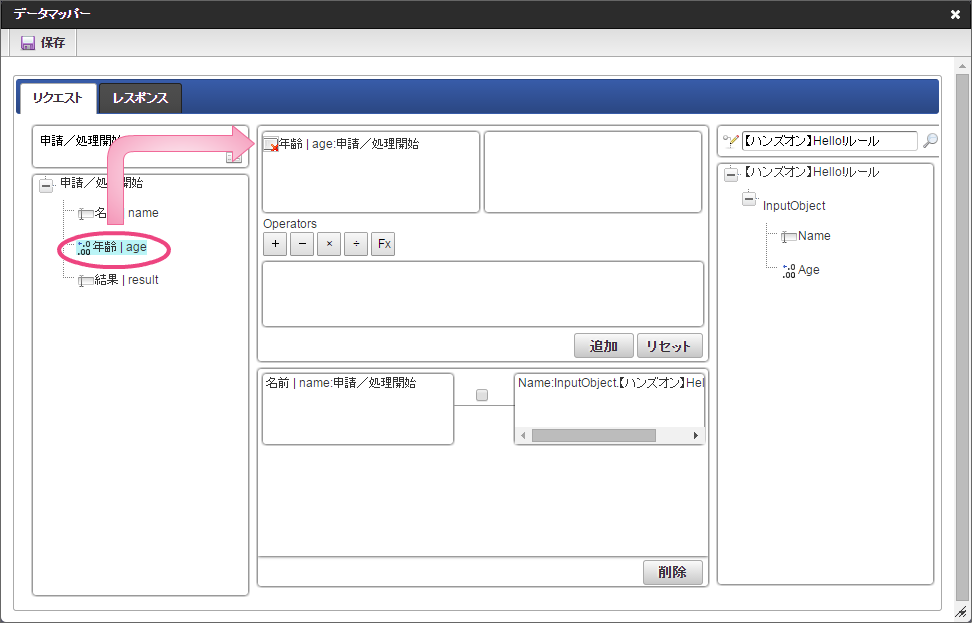Open the Fx function button
The height and width of the screenshot is (623, 972).
pyautogui.click(x=383, y=244)
